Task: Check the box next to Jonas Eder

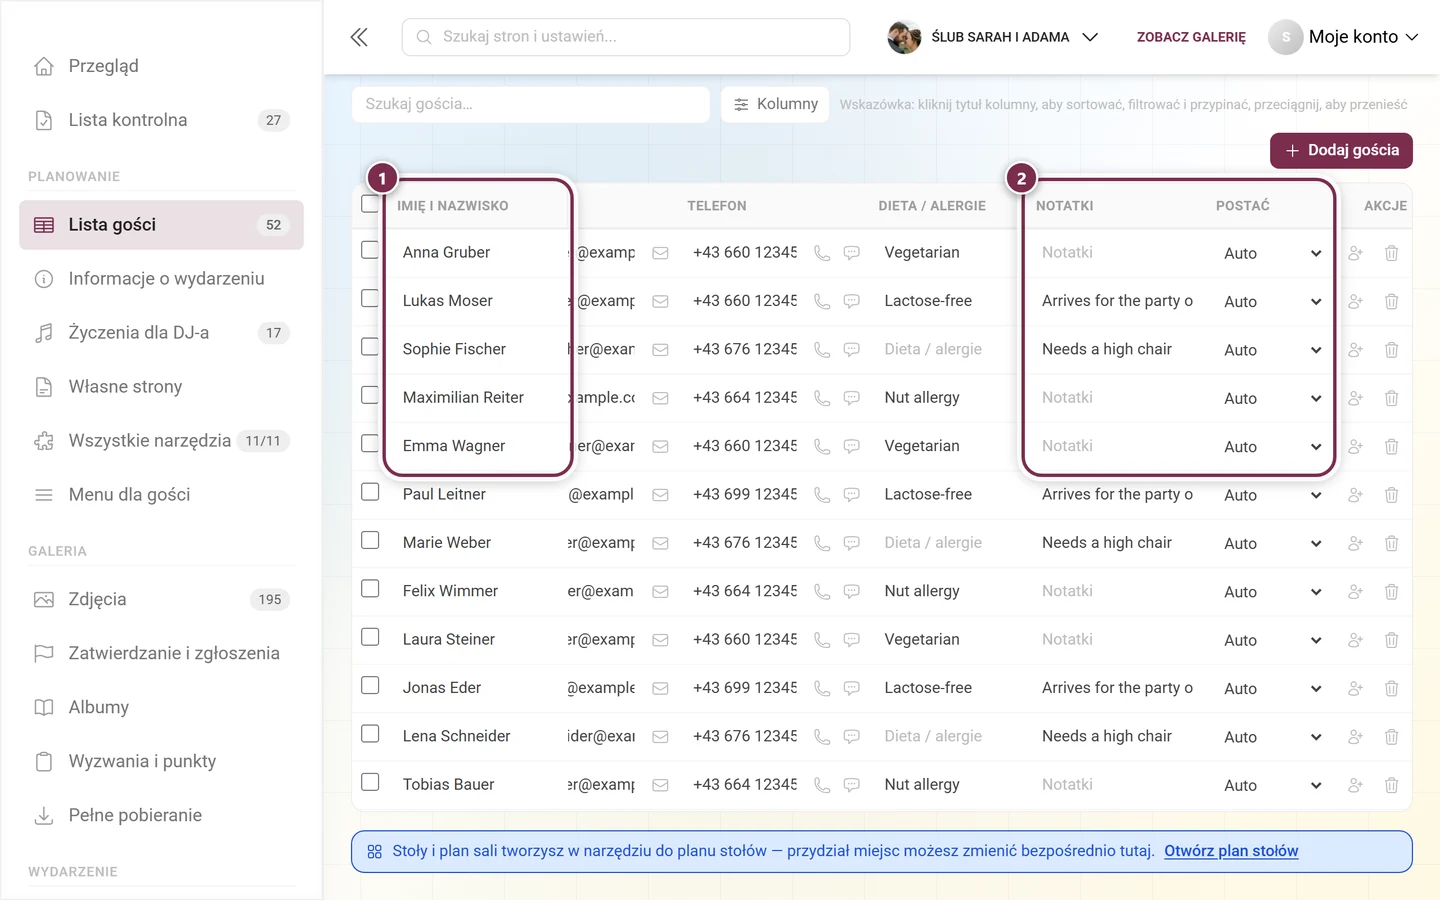Action: tap(370, 685)
